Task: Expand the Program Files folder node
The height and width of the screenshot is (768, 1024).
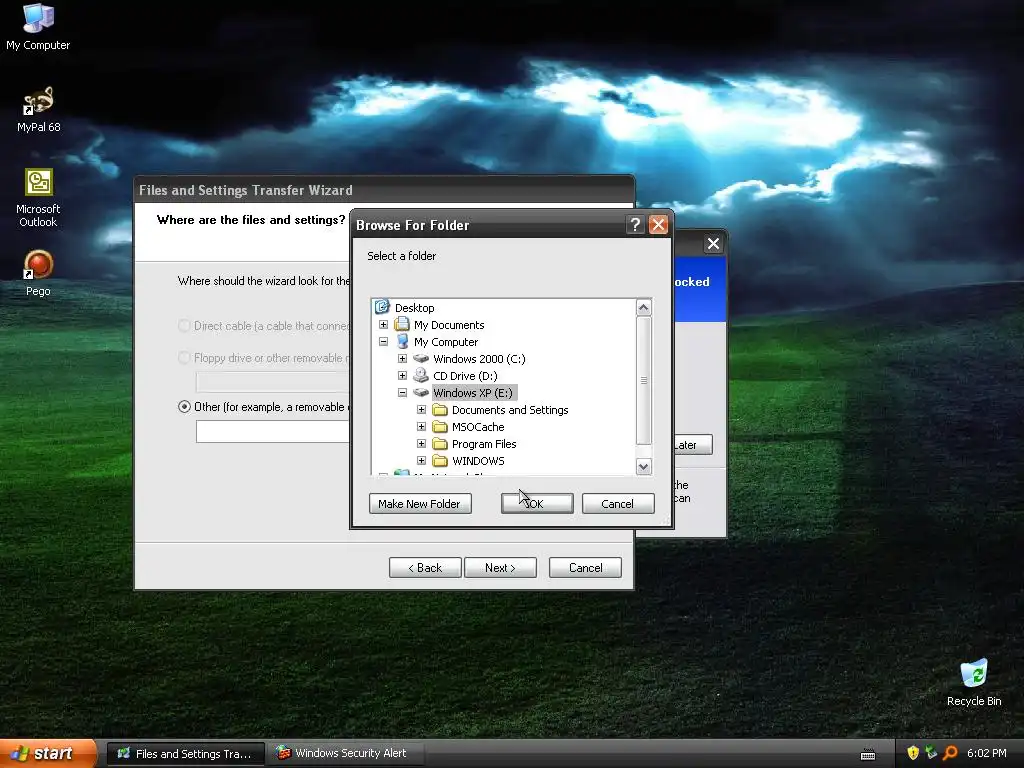Action: 421,443
